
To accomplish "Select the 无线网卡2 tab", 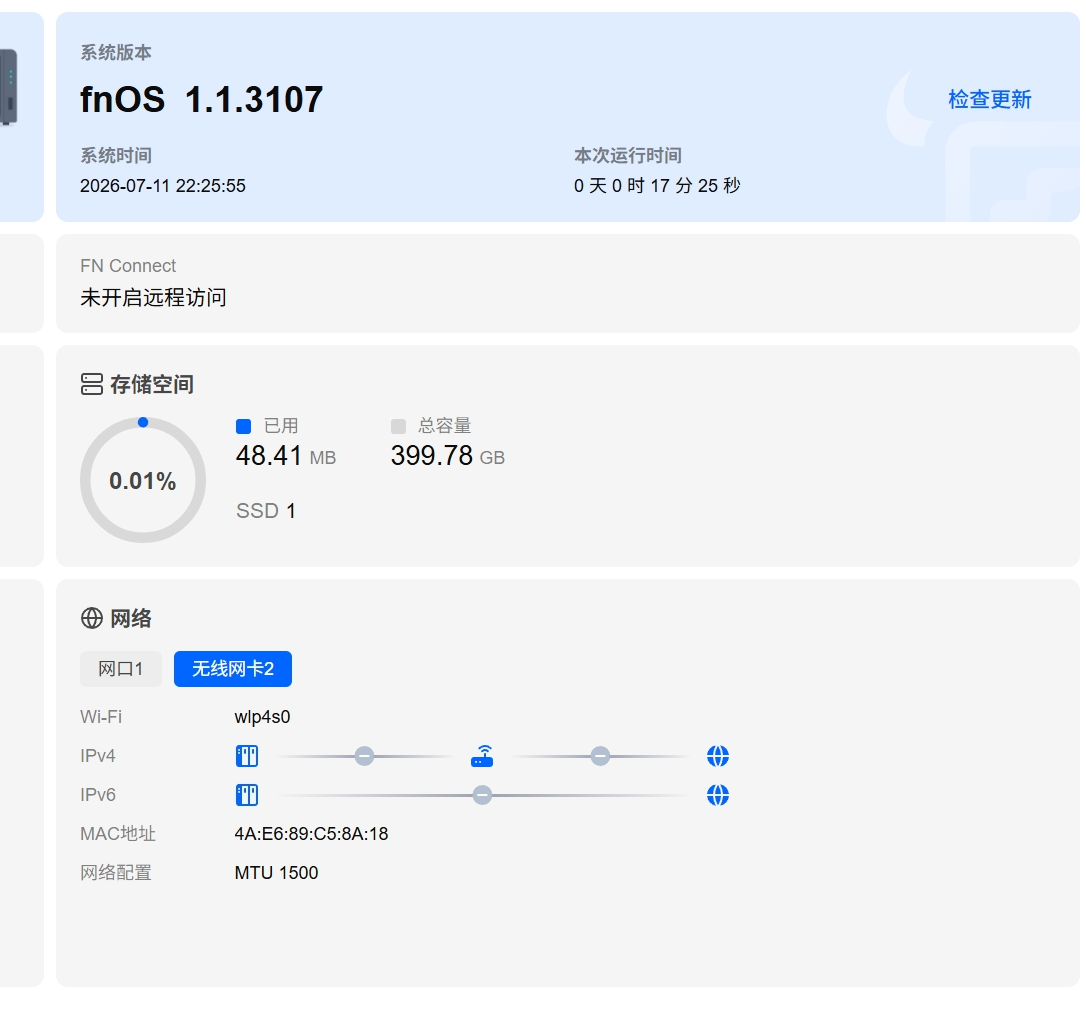I will [233, 669].
